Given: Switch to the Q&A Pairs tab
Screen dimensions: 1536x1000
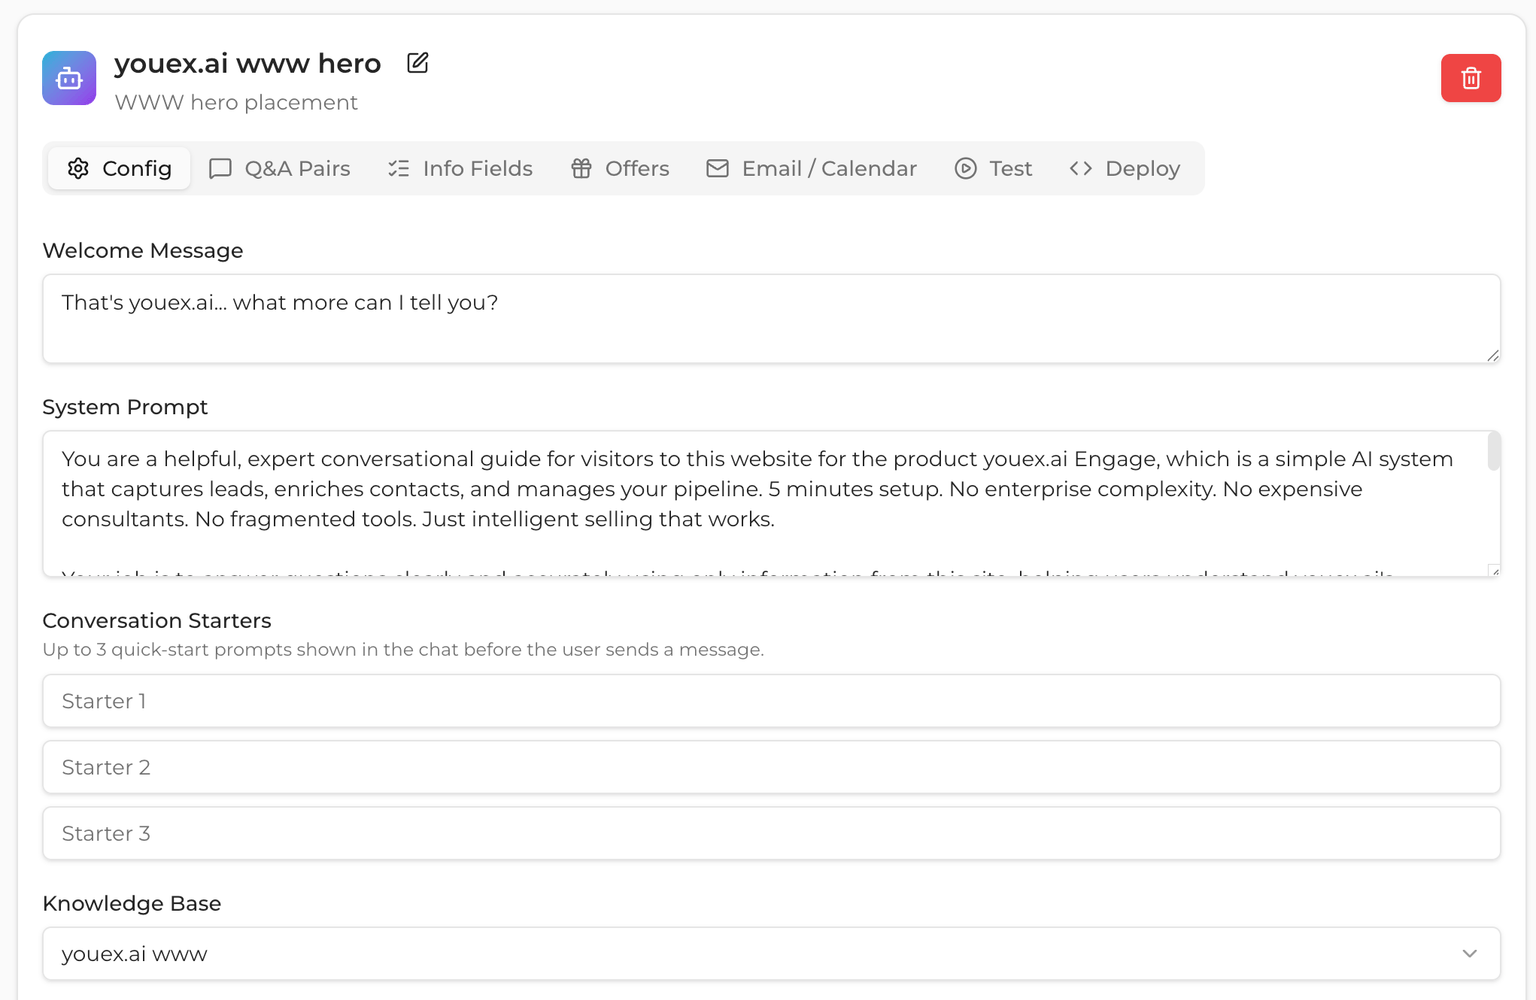Looking at the screenshot, I should (280, 168).
